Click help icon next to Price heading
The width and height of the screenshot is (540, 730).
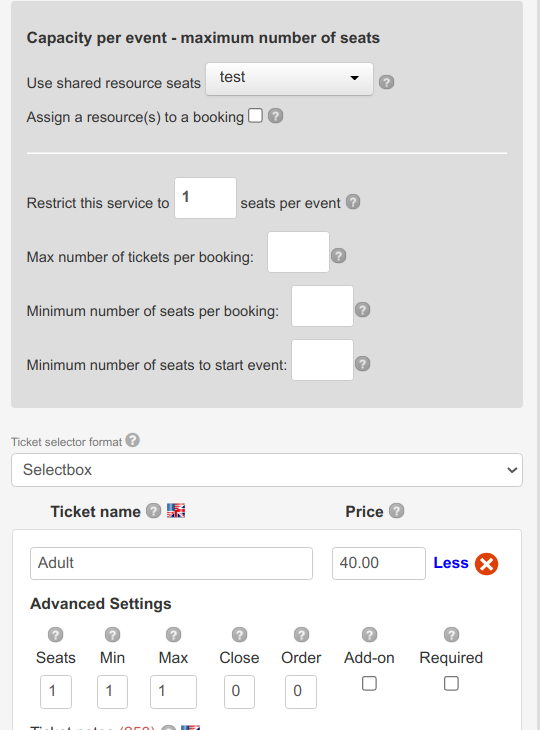coord(397,511)
